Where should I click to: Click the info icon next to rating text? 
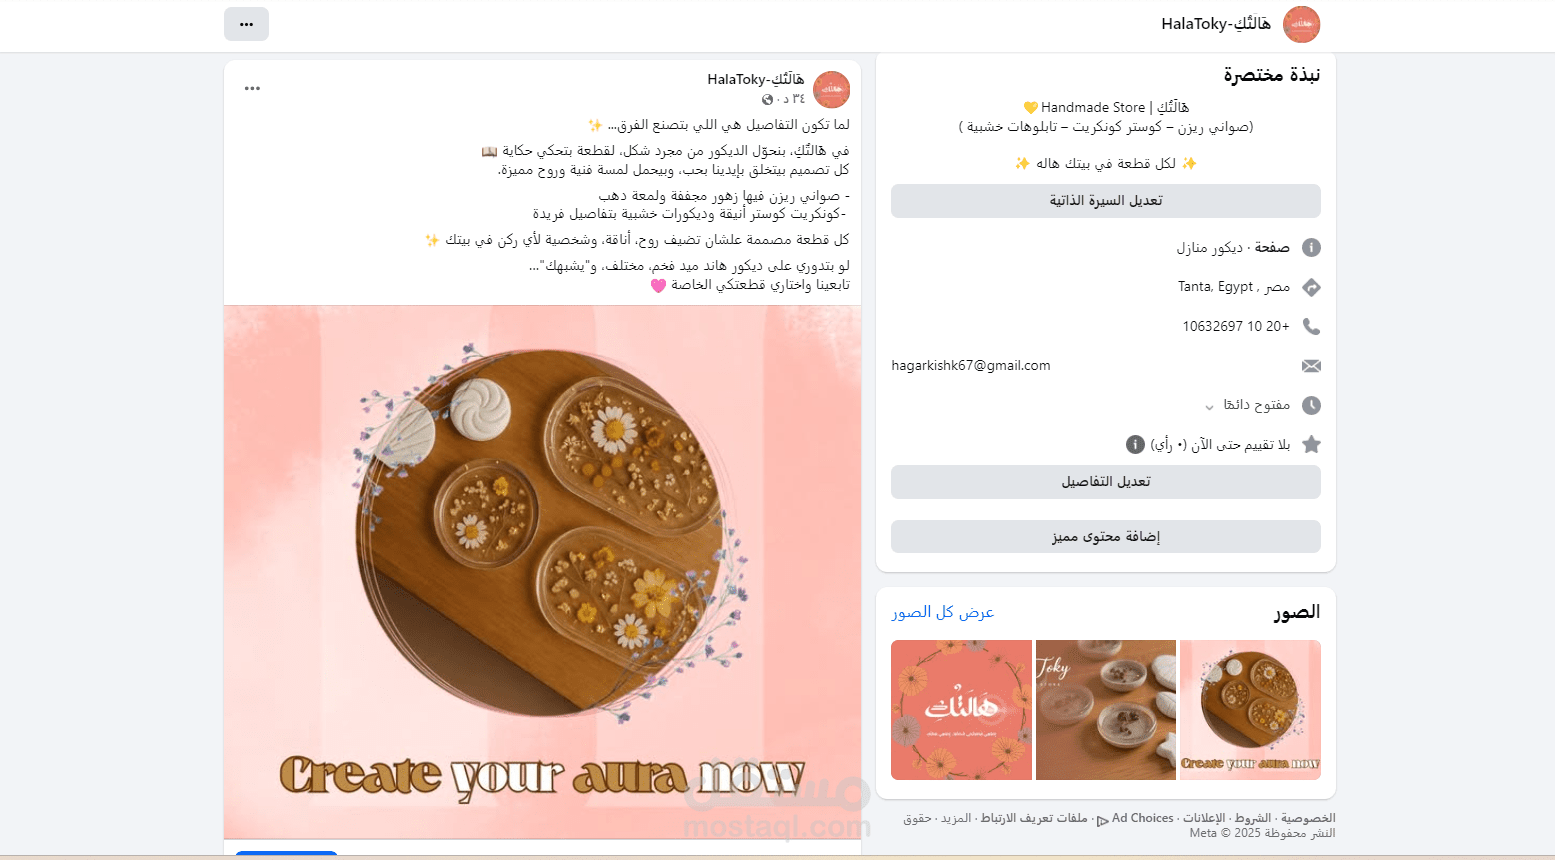point(1135,444)
